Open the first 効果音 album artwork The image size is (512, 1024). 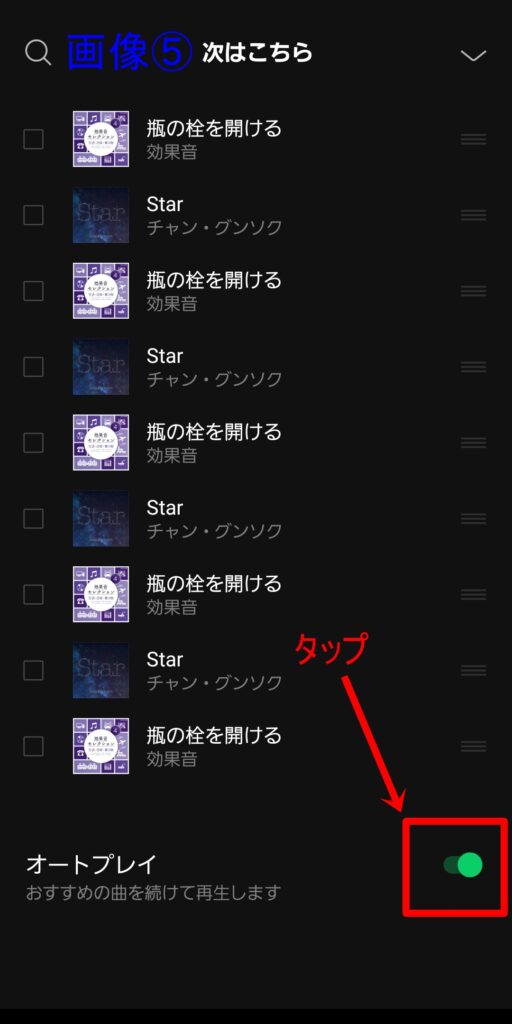tap(101, 139)
